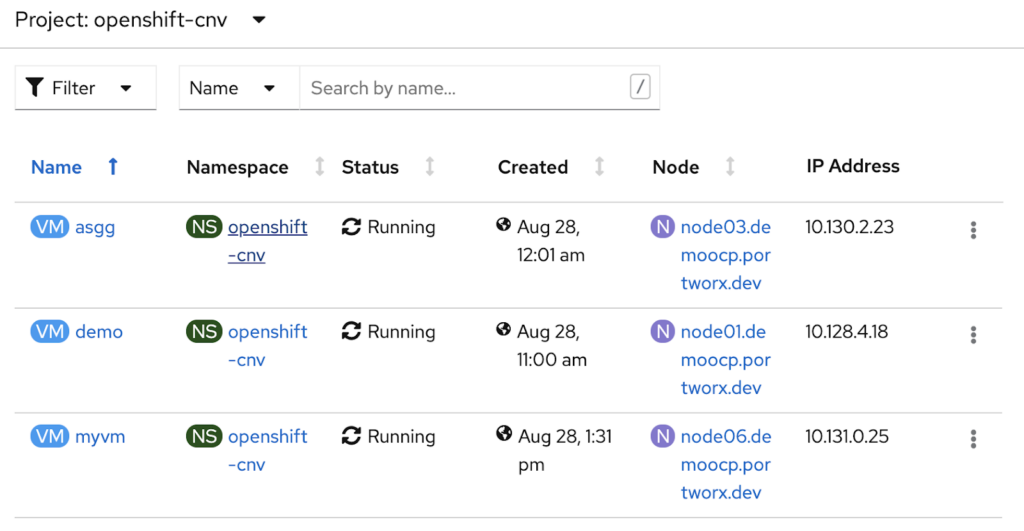Open the asgg virtual machine link
The height and width of the screenshot is (531, 1024).
coord(95,227)
